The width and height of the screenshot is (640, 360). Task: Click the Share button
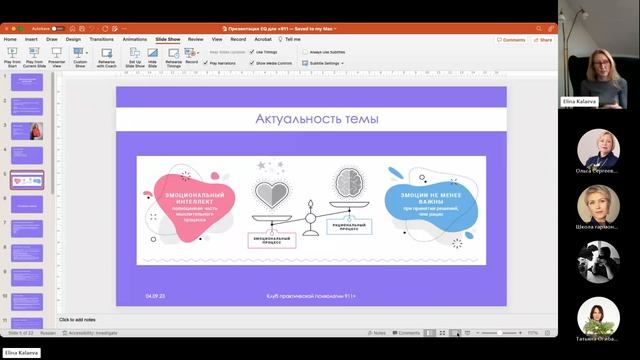pos(543,40)
